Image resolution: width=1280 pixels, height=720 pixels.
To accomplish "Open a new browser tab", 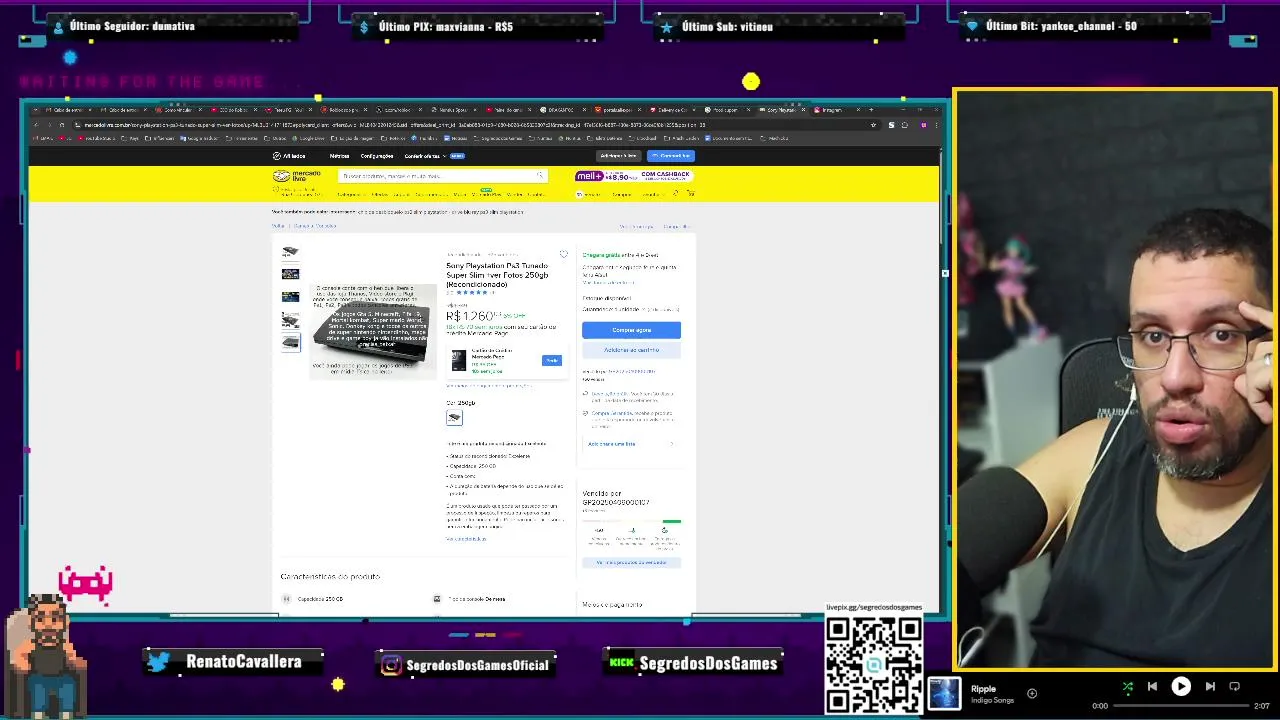I will pyautogui.click(x=871, y=110).
